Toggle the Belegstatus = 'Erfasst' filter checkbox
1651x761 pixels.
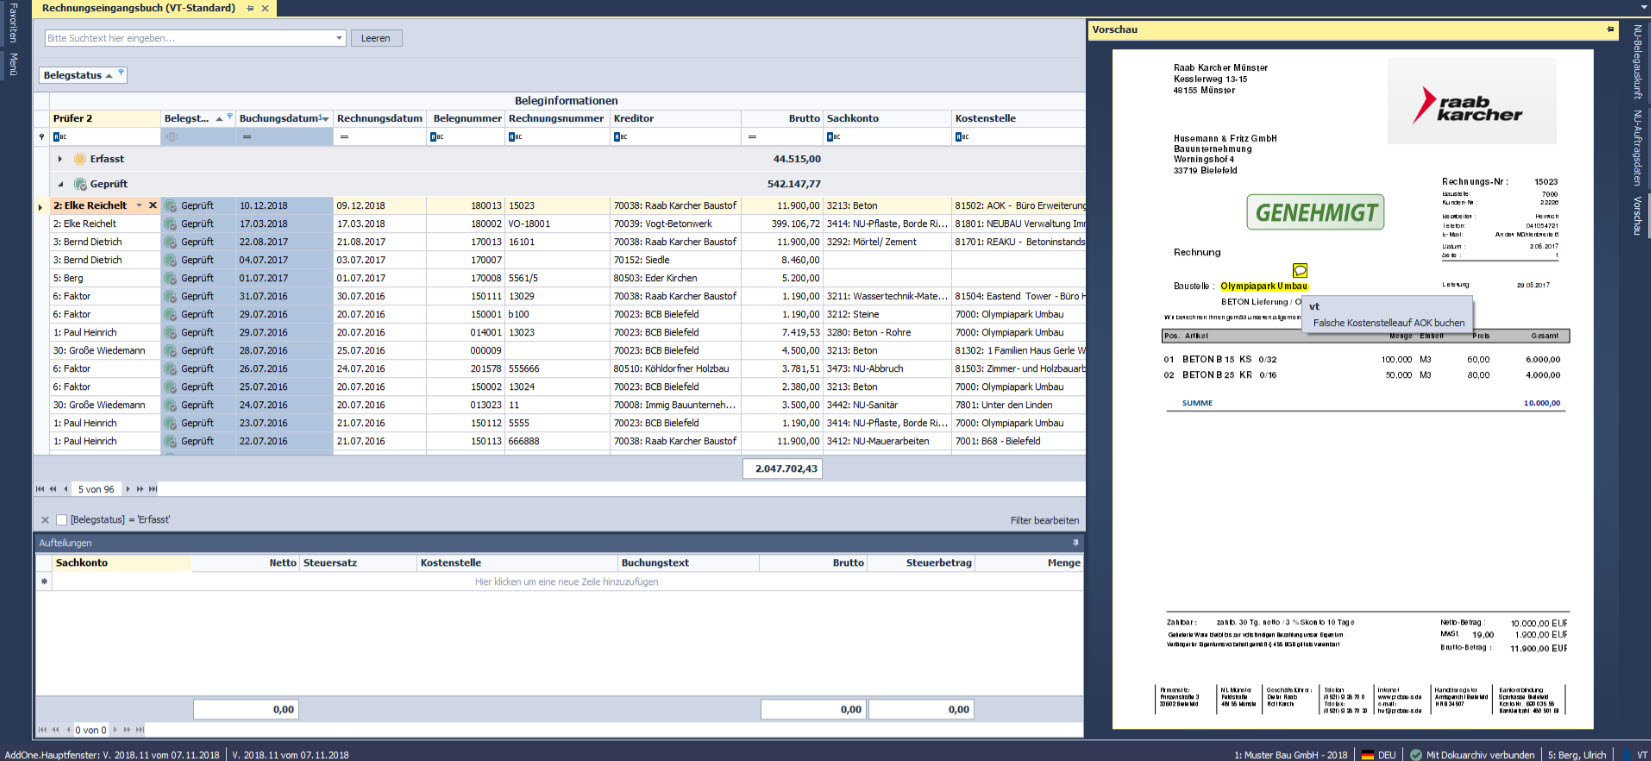click(62, 520)
